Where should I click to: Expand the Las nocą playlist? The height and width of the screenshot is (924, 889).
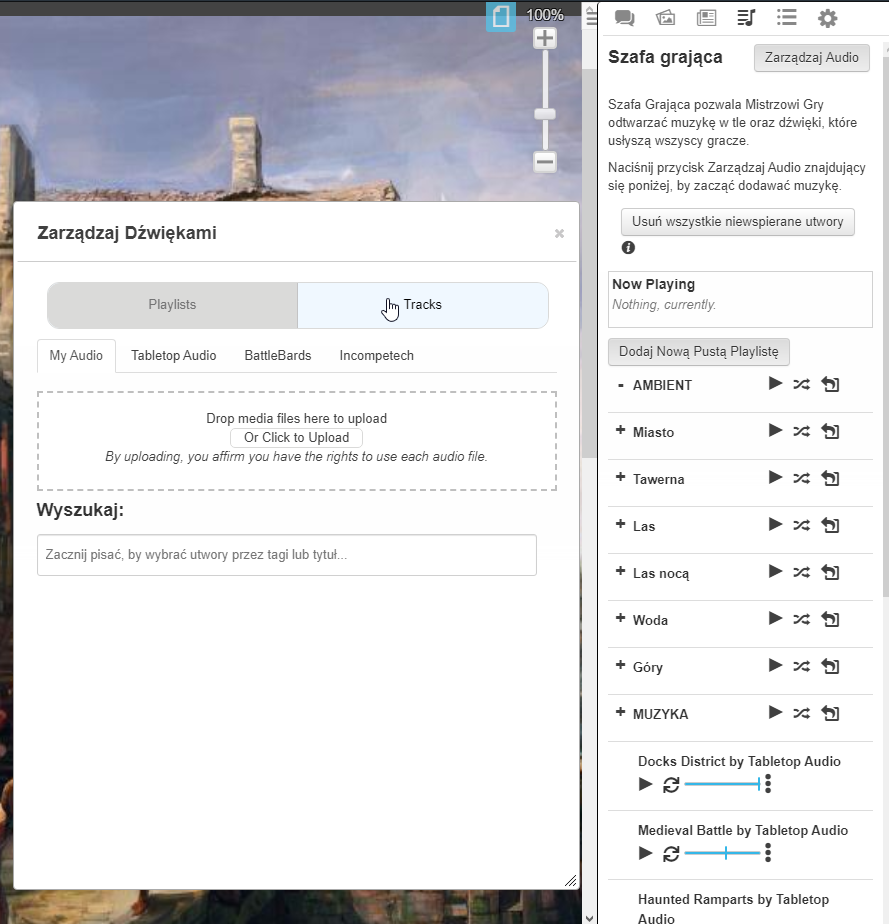(620, 571)
